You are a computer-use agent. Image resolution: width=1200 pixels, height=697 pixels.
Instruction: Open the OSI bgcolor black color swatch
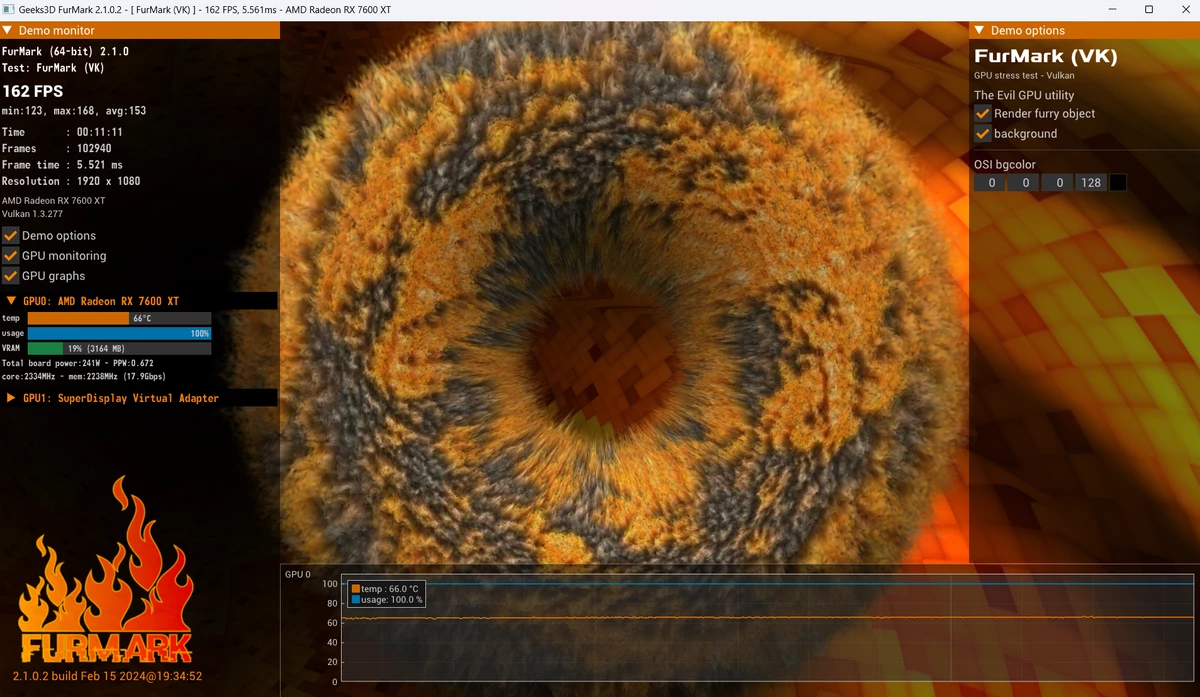coord(1118,183)
